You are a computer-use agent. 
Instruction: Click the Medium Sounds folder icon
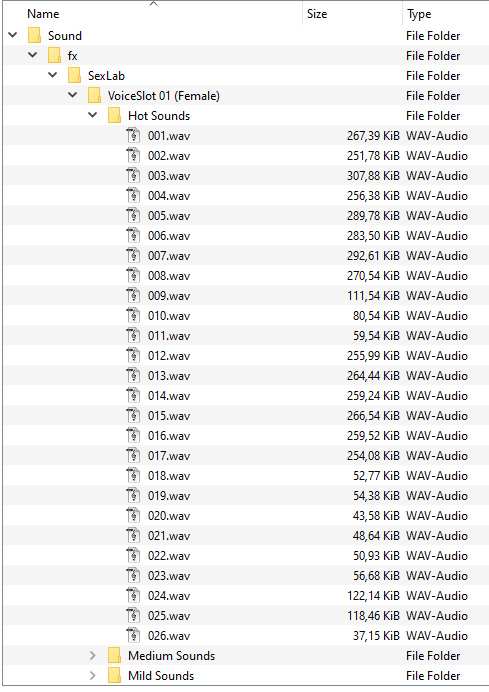click(x=115, y=655)
